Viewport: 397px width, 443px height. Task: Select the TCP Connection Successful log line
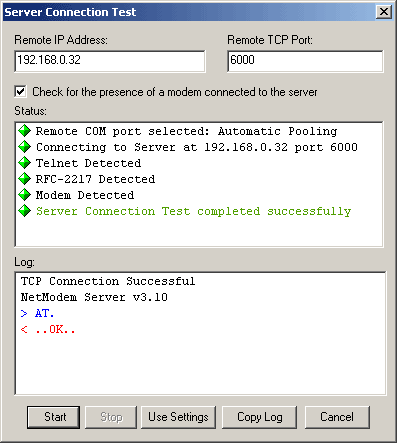click(x=108, y=281)
